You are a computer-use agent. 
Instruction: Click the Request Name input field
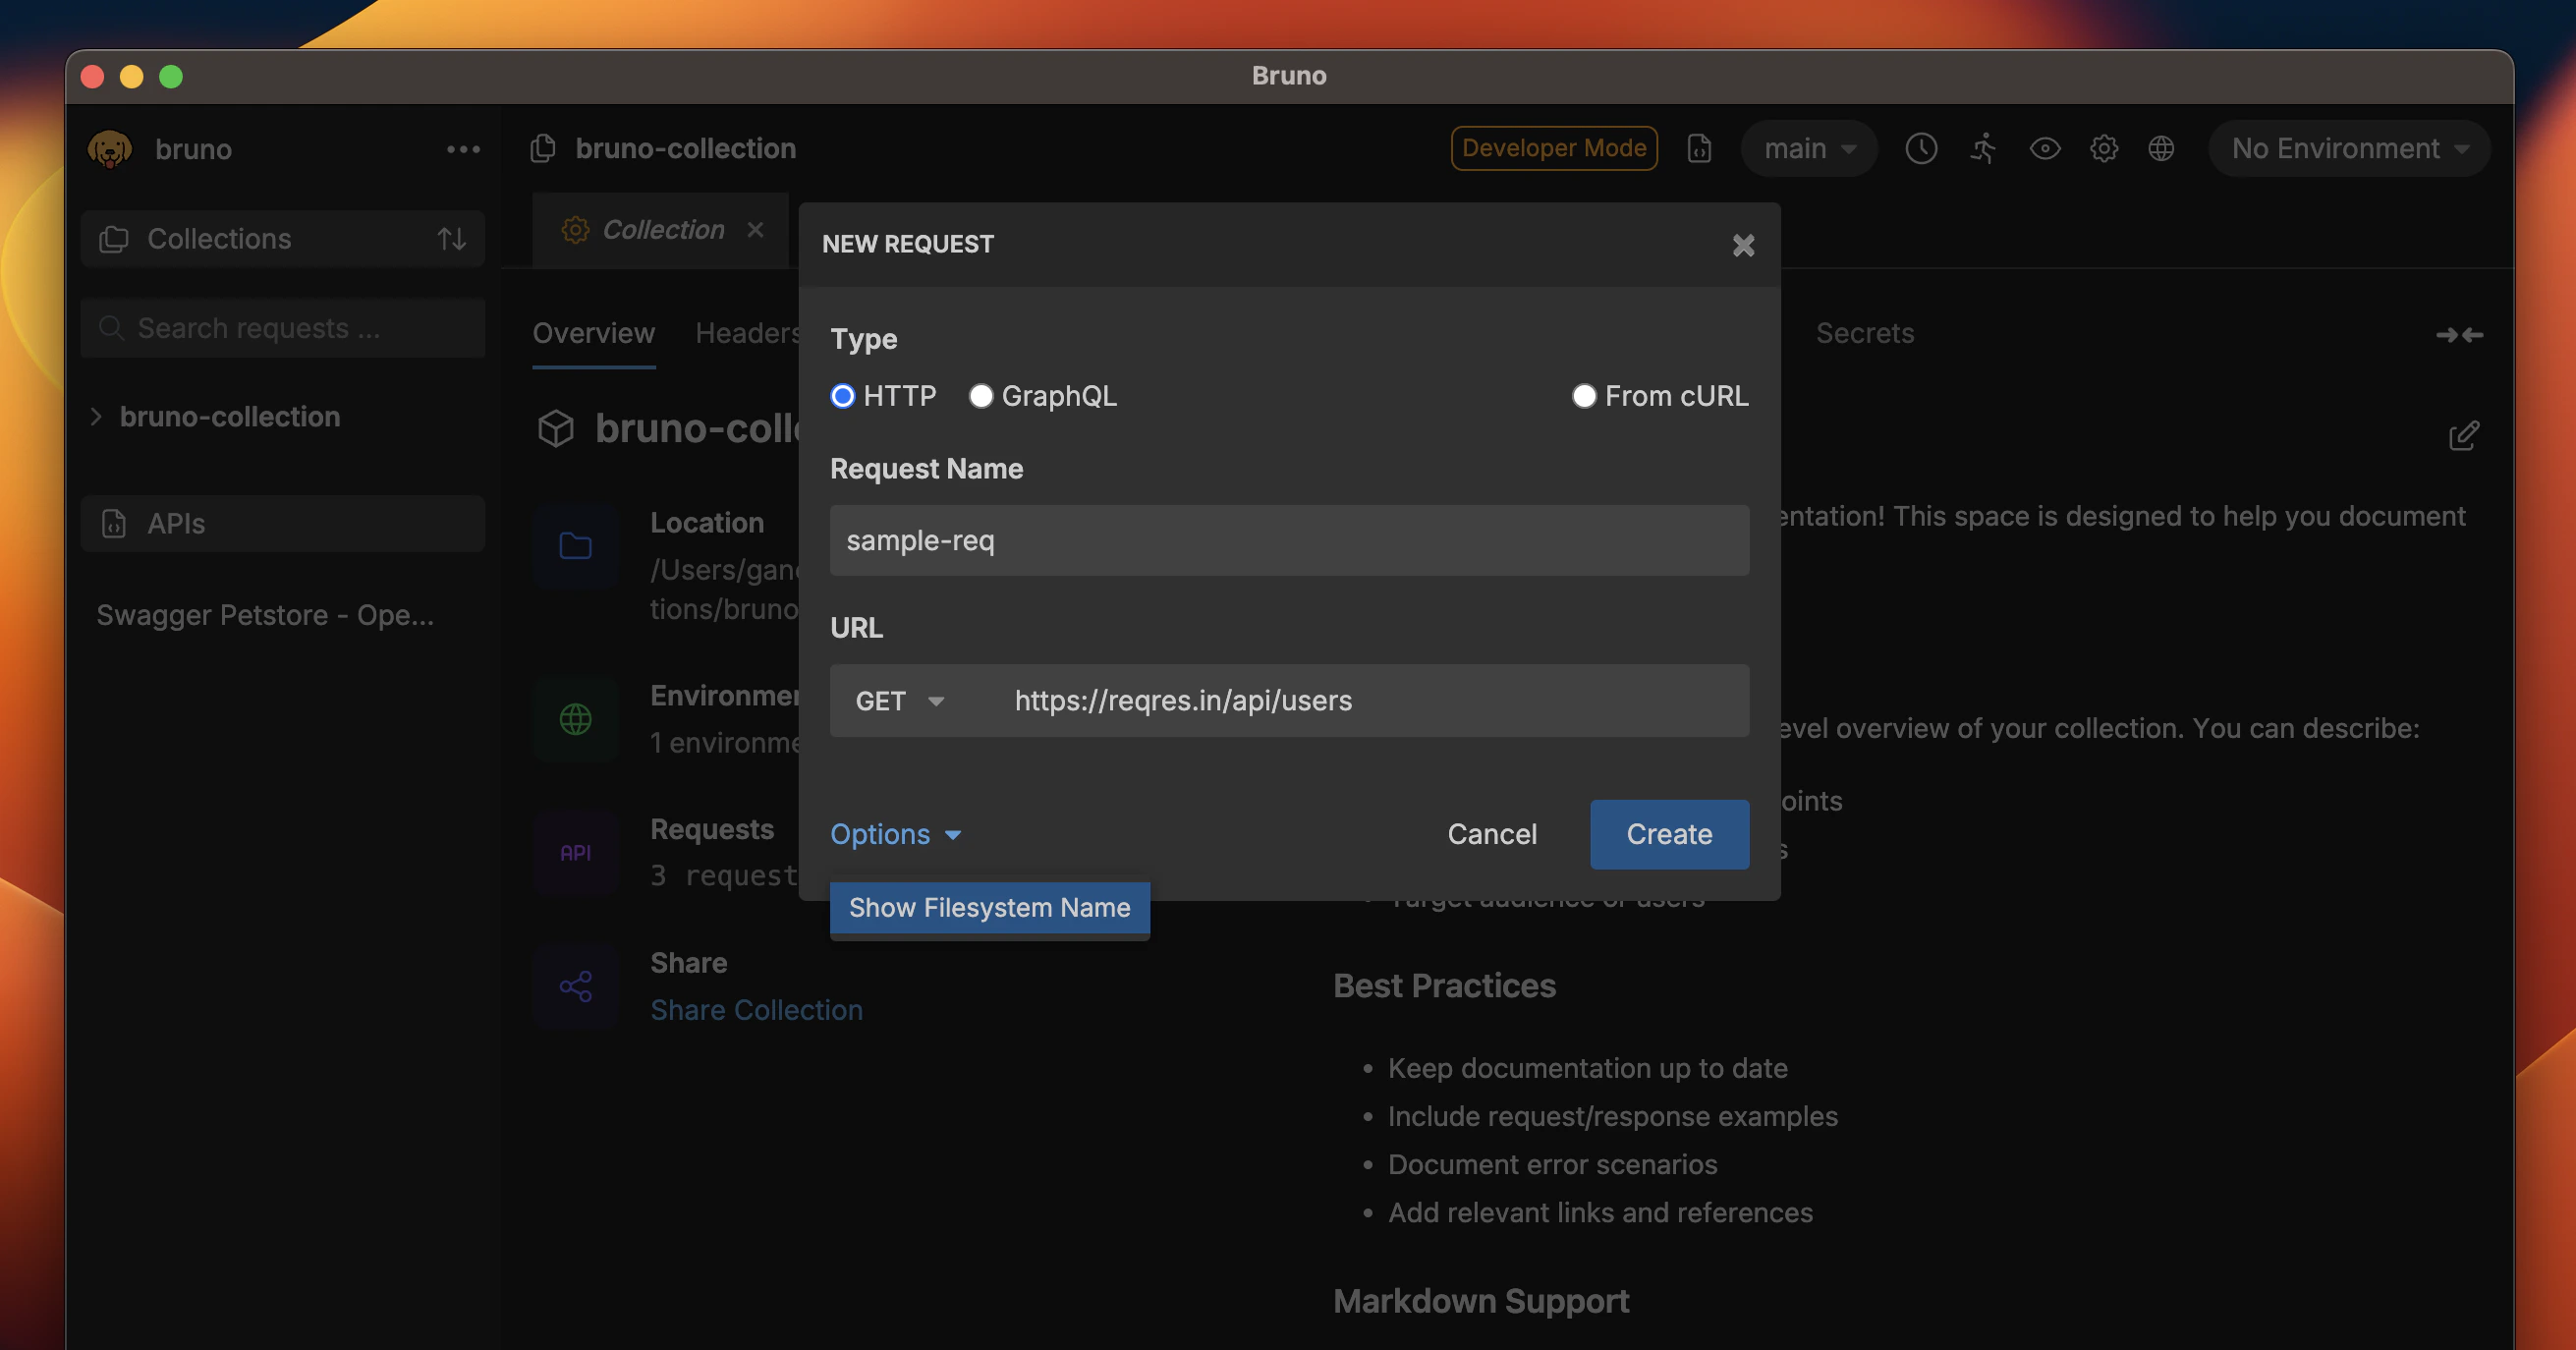[1288, 540]
